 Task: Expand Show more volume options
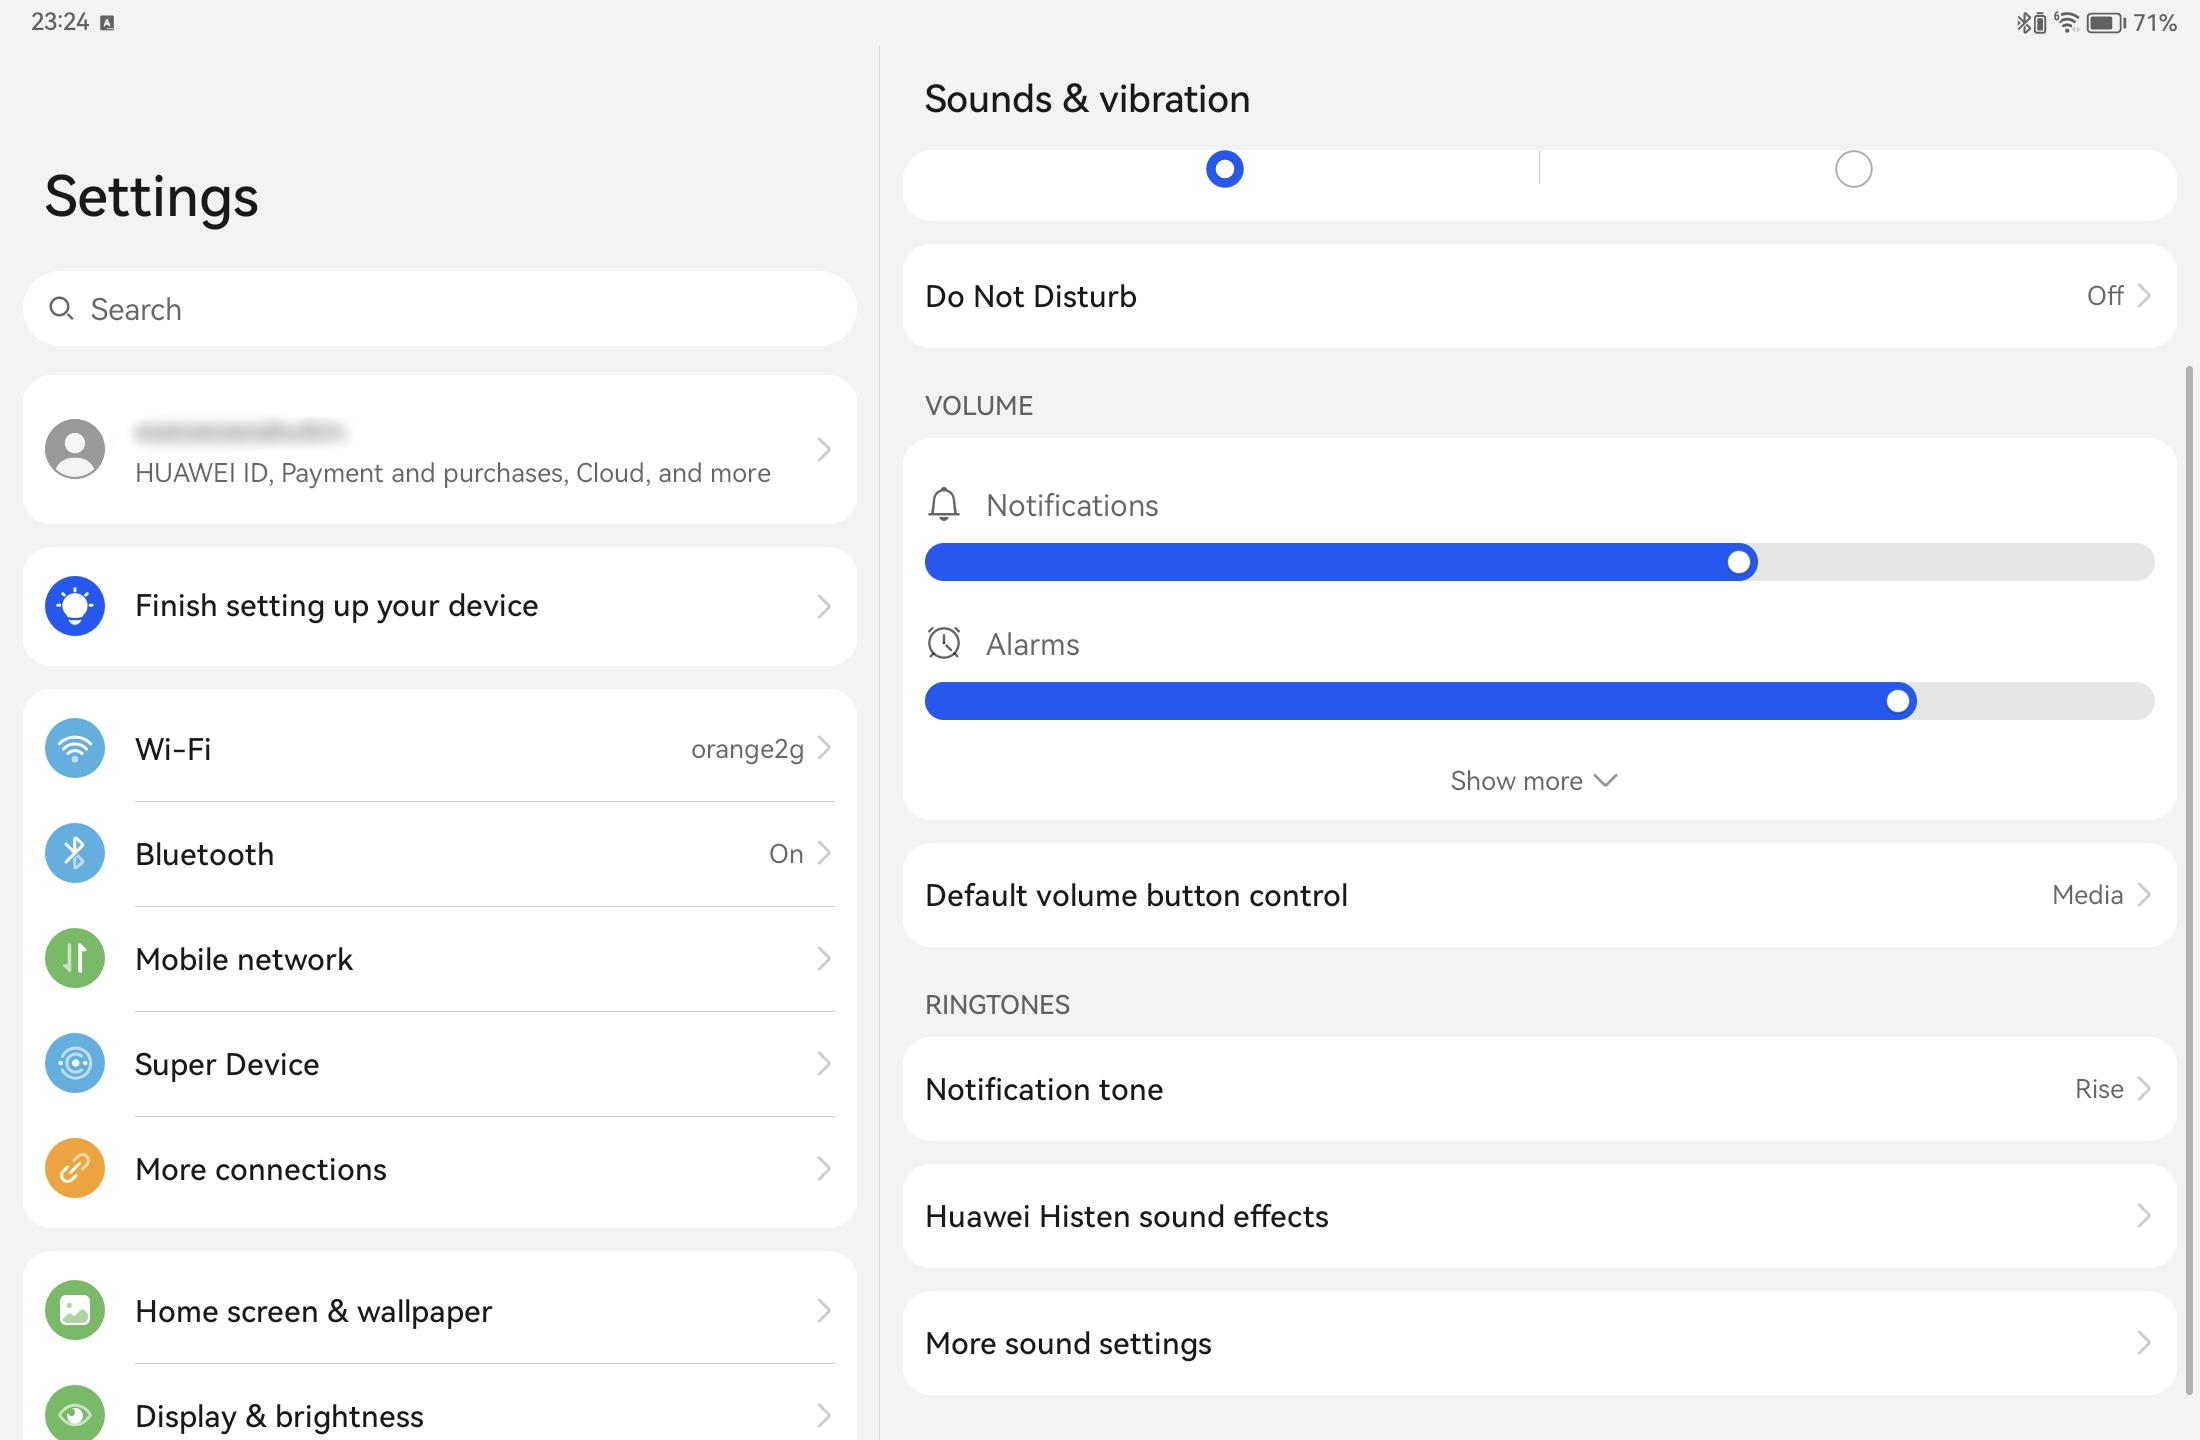point(1533,781)
